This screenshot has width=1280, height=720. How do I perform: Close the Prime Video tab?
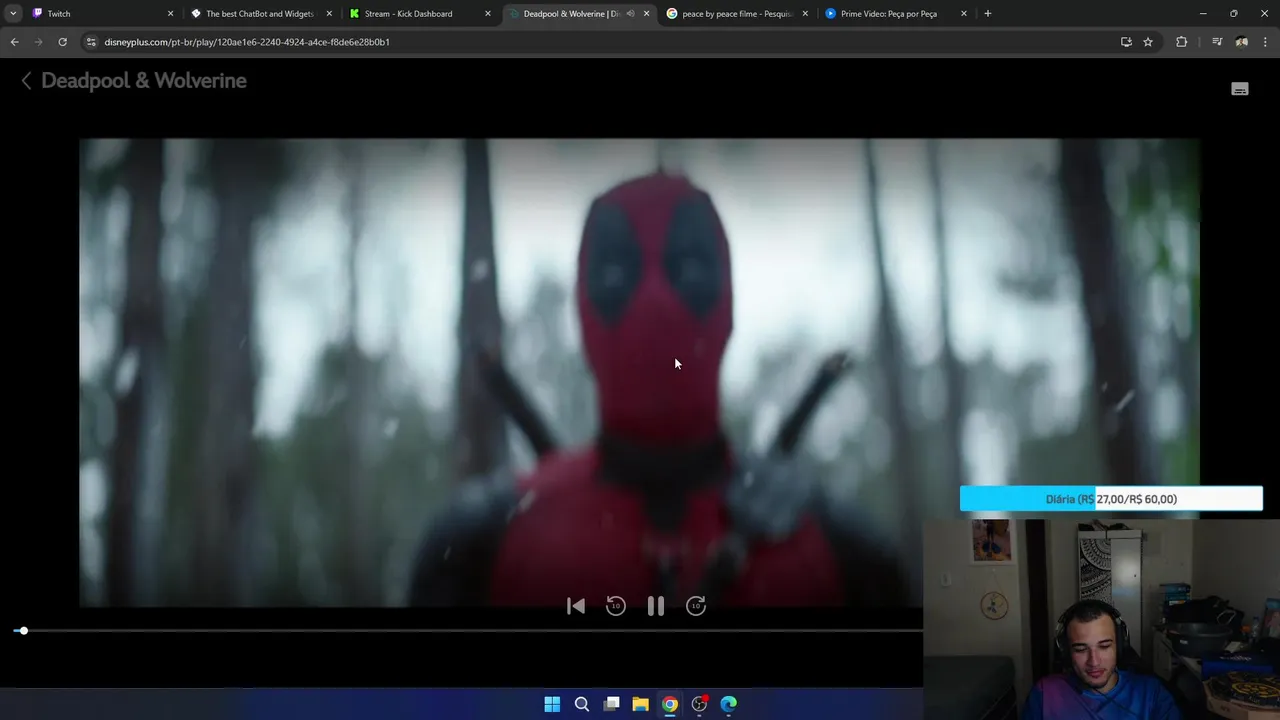(x=964, y=14)
